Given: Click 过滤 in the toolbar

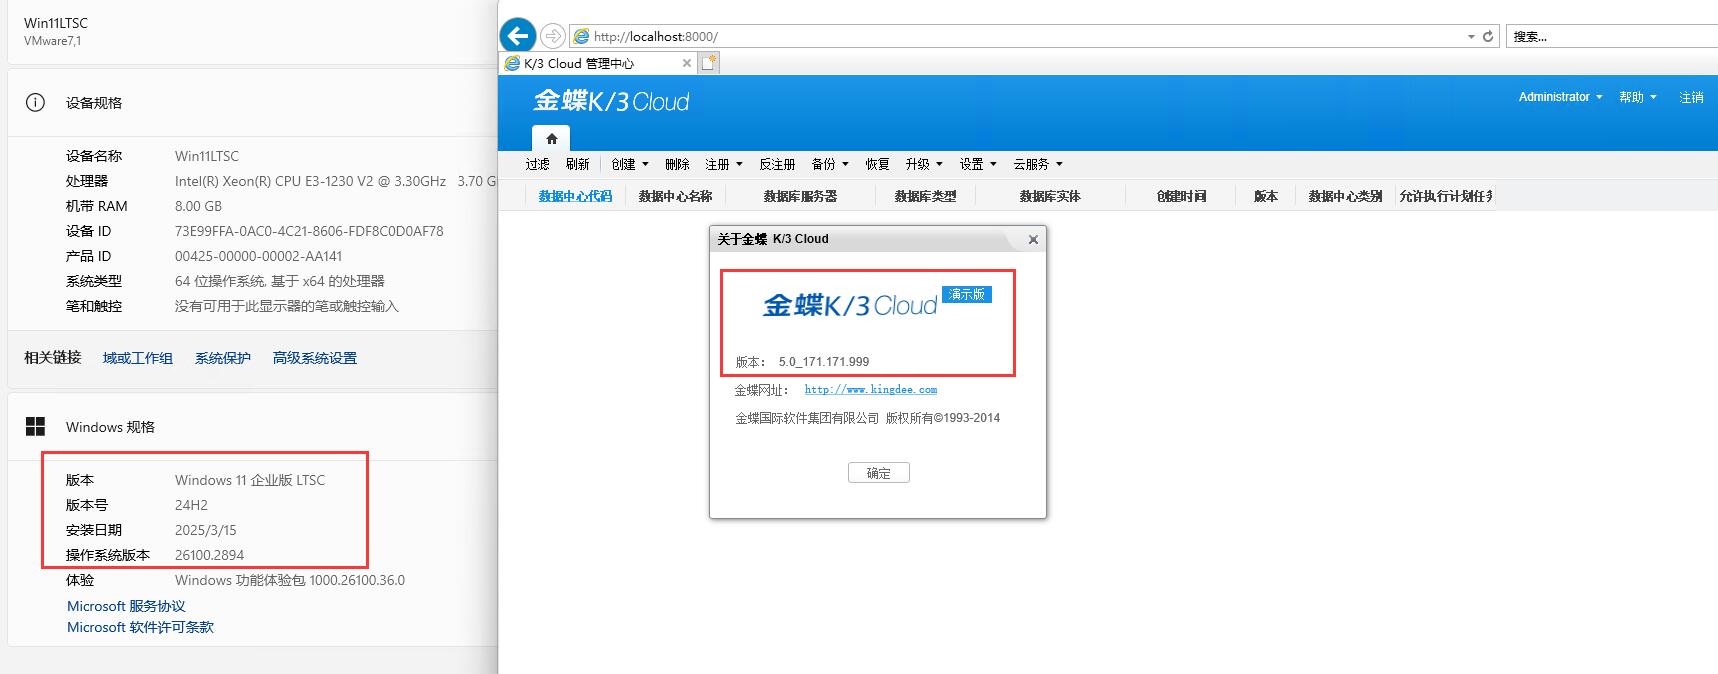Looking at the screenshot, I should (x=538, y=164).
